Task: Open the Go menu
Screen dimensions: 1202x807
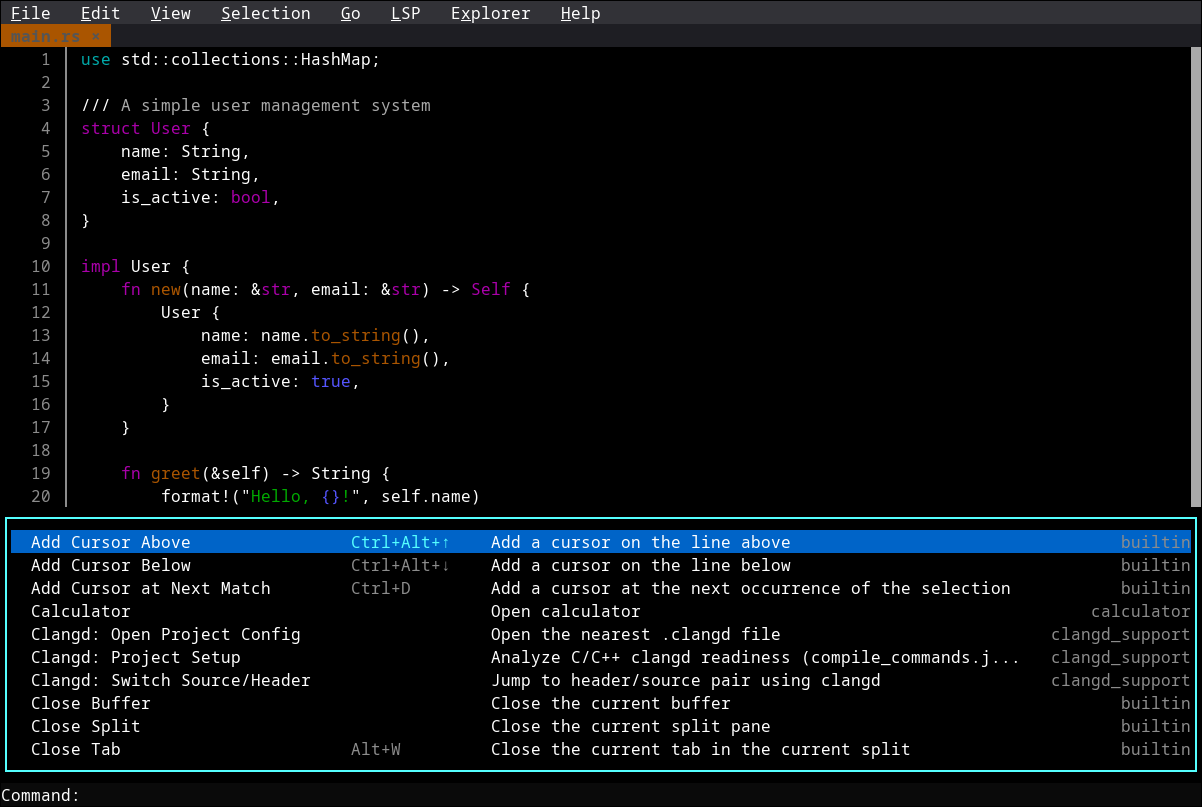Action: point(350,13)
